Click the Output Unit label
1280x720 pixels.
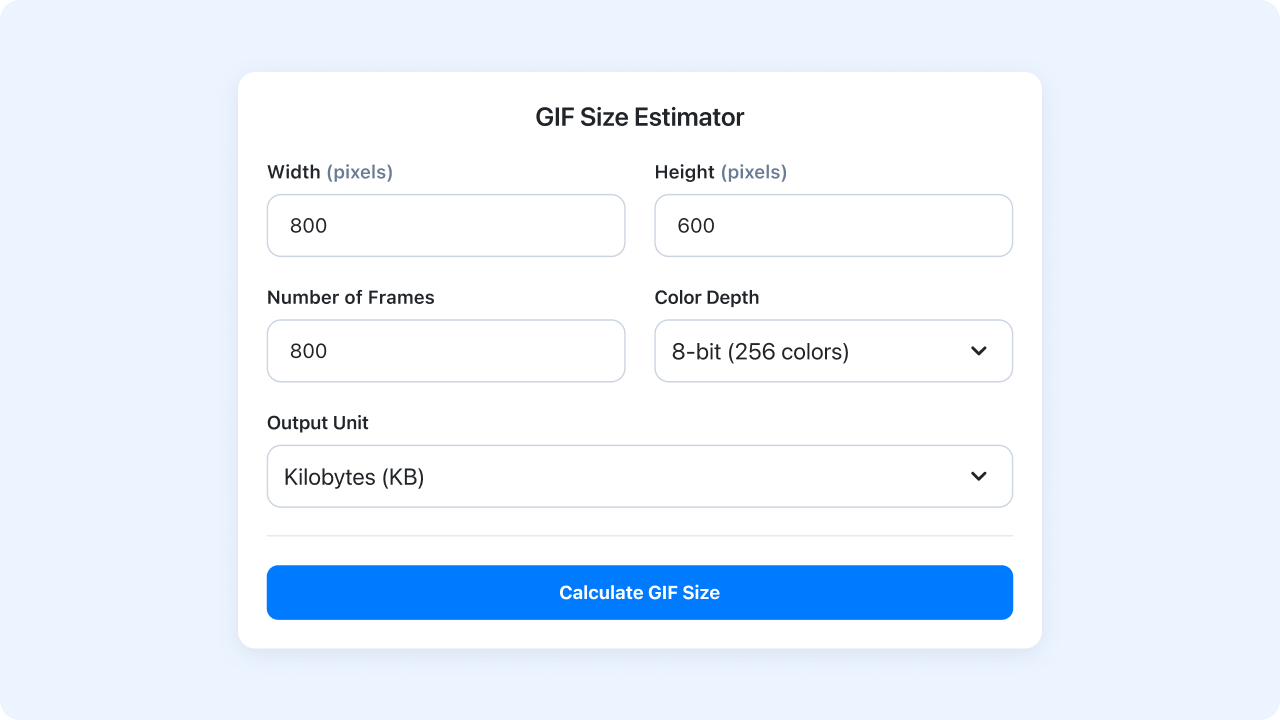point(317,423)
